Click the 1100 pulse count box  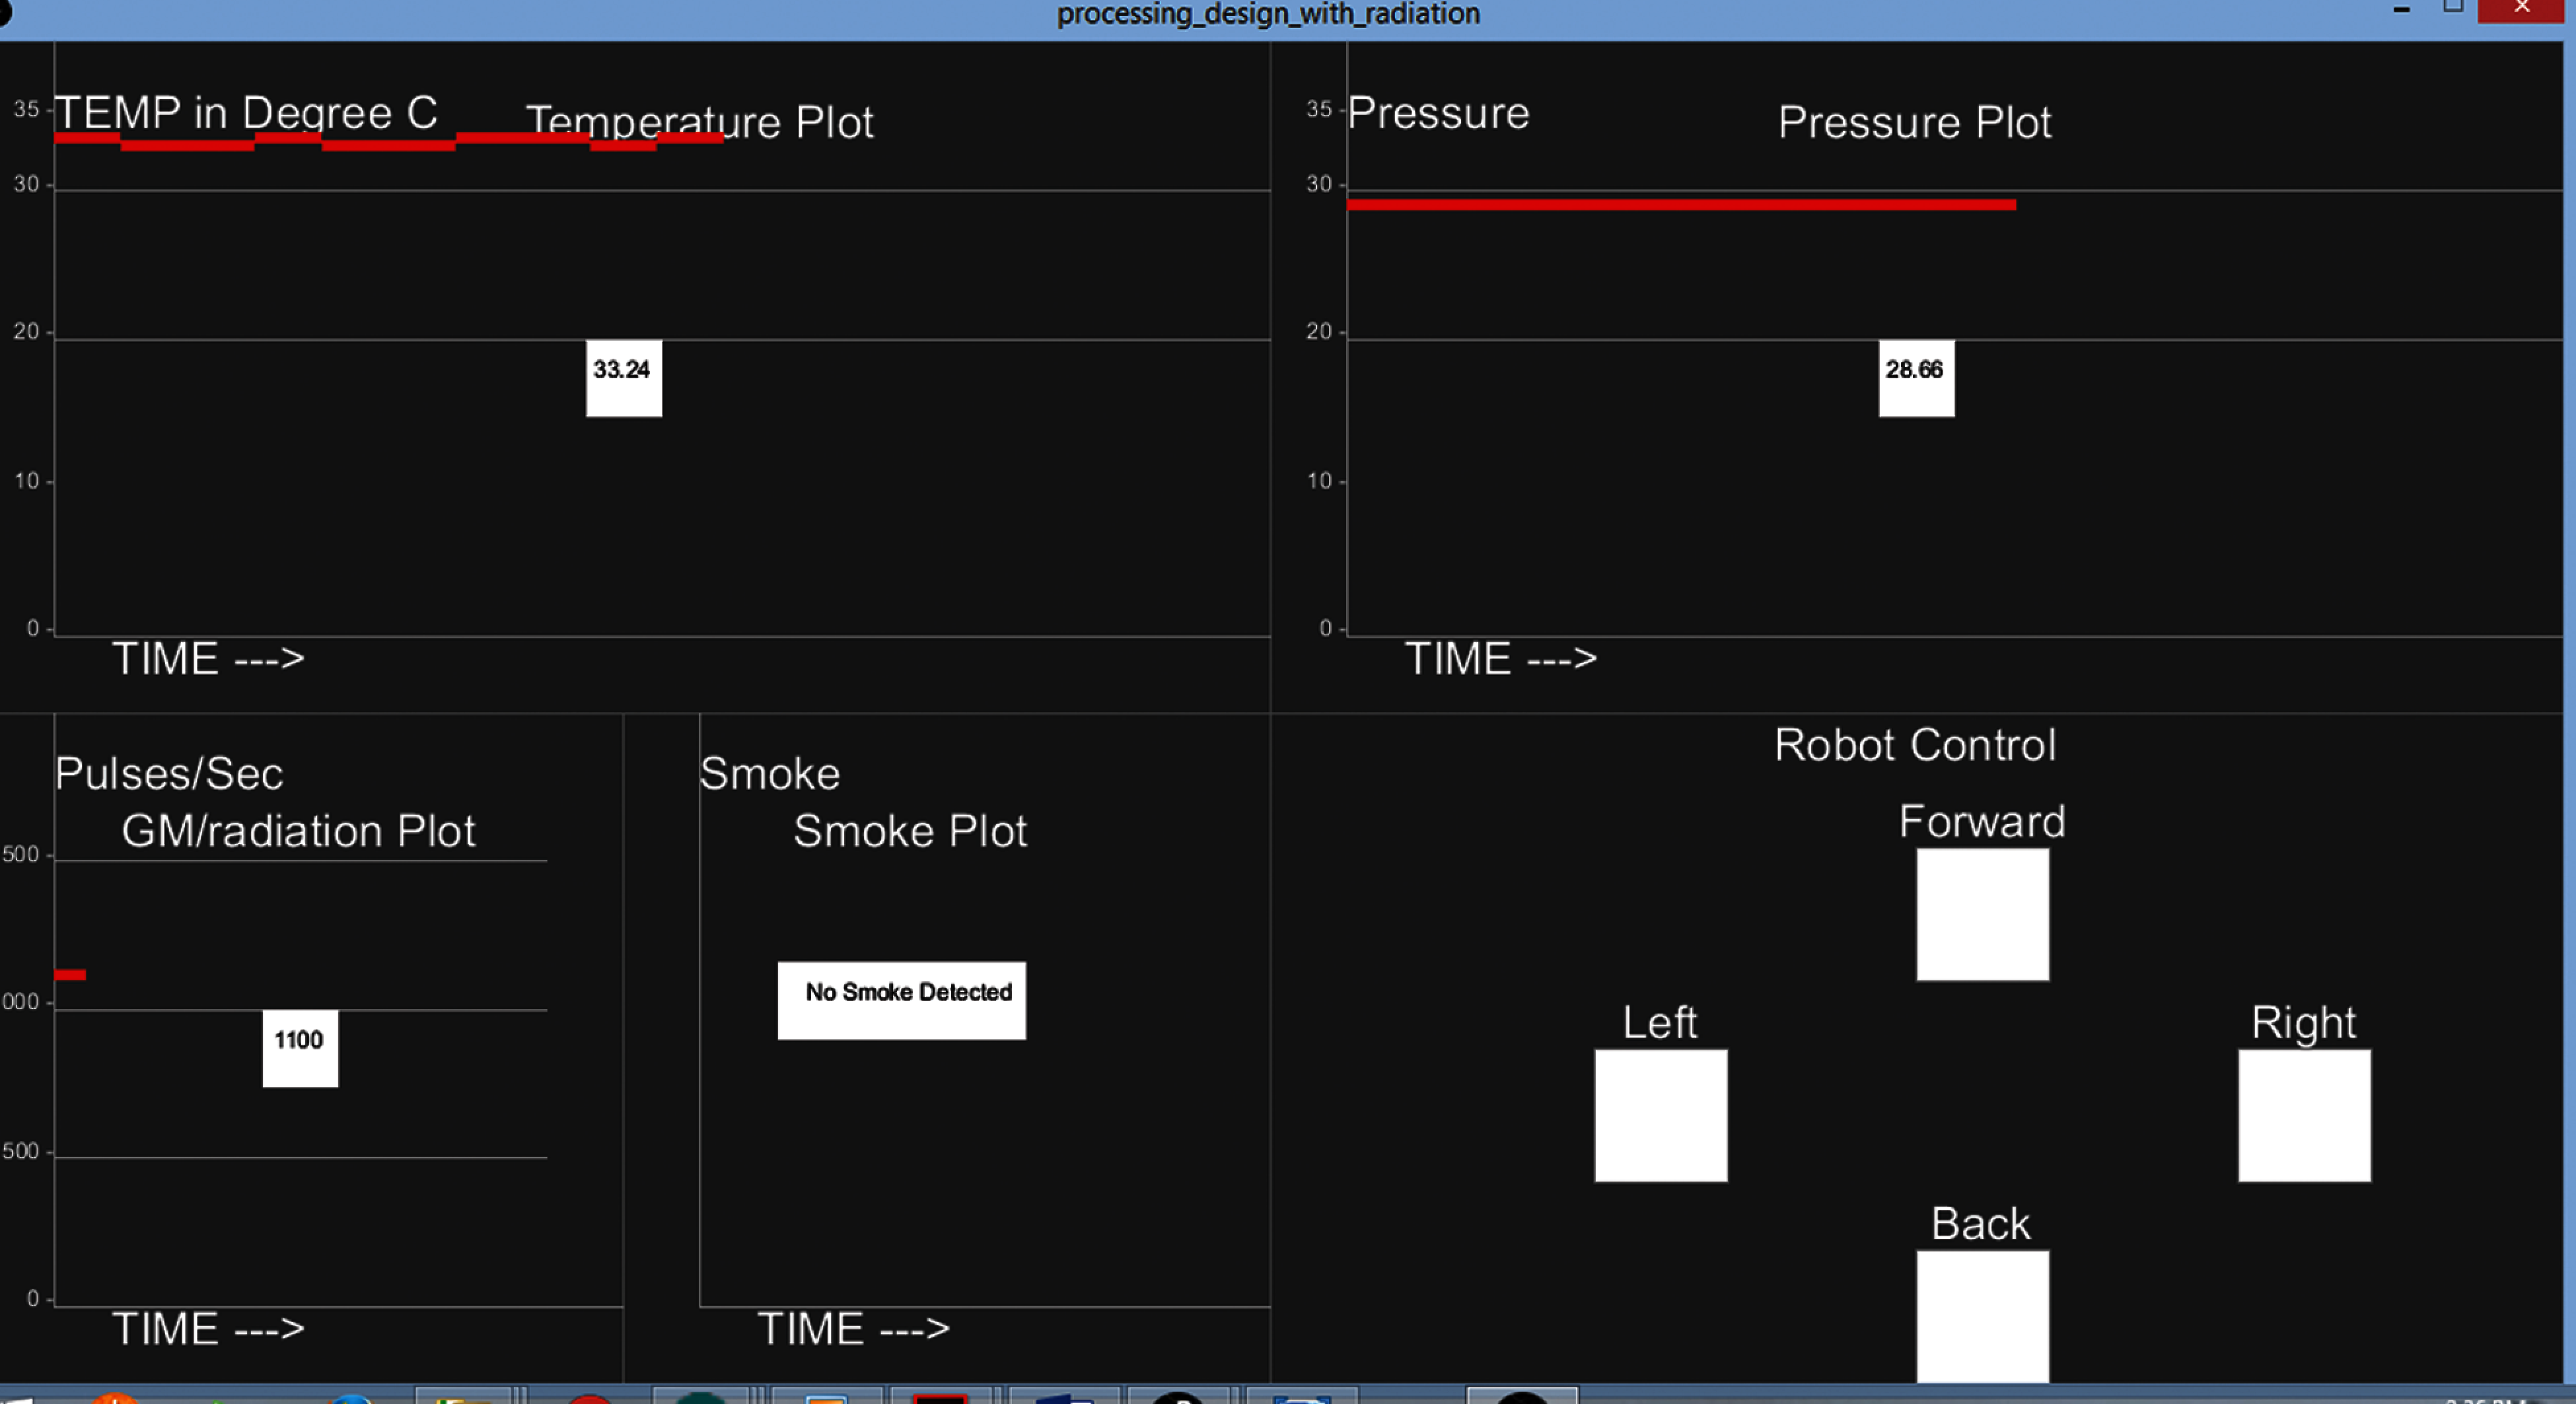point(300,1047)
